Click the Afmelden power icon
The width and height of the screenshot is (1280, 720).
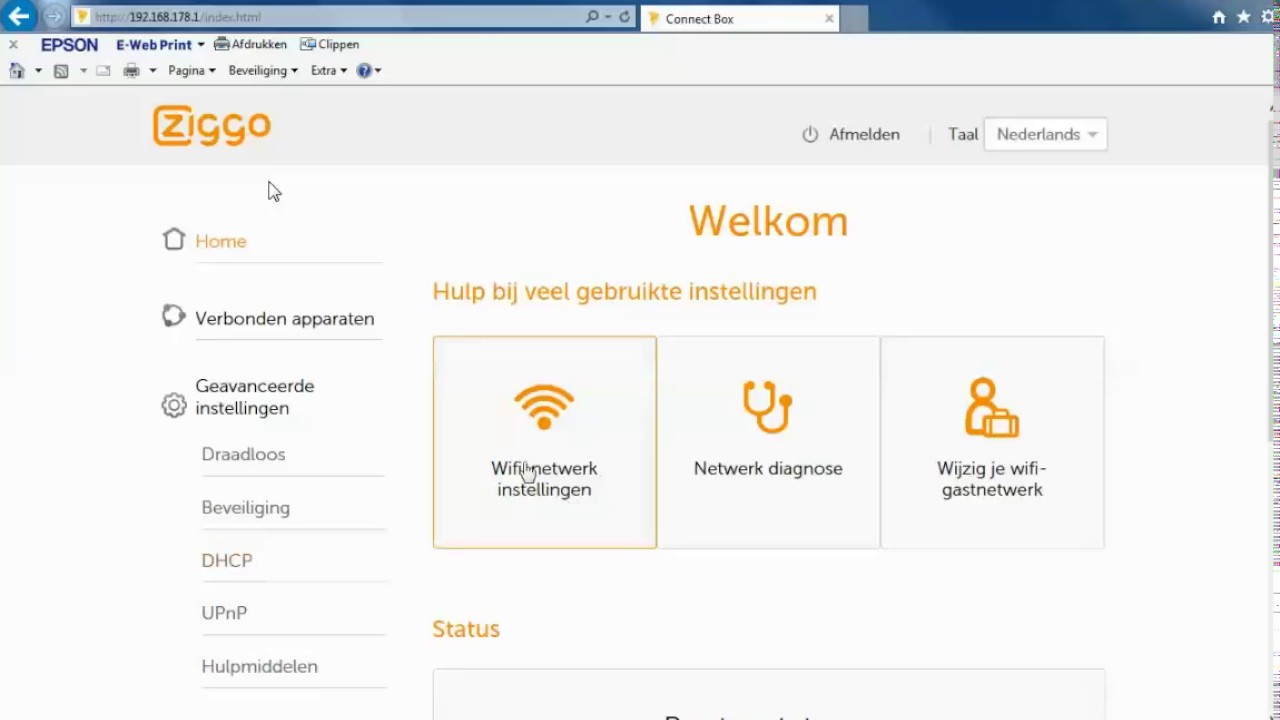pos(810,134)
